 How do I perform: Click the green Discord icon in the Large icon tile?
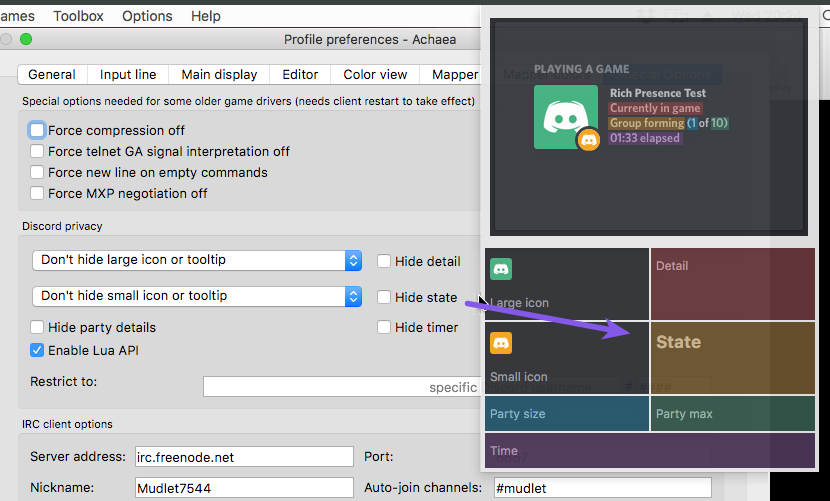(501, 269)
